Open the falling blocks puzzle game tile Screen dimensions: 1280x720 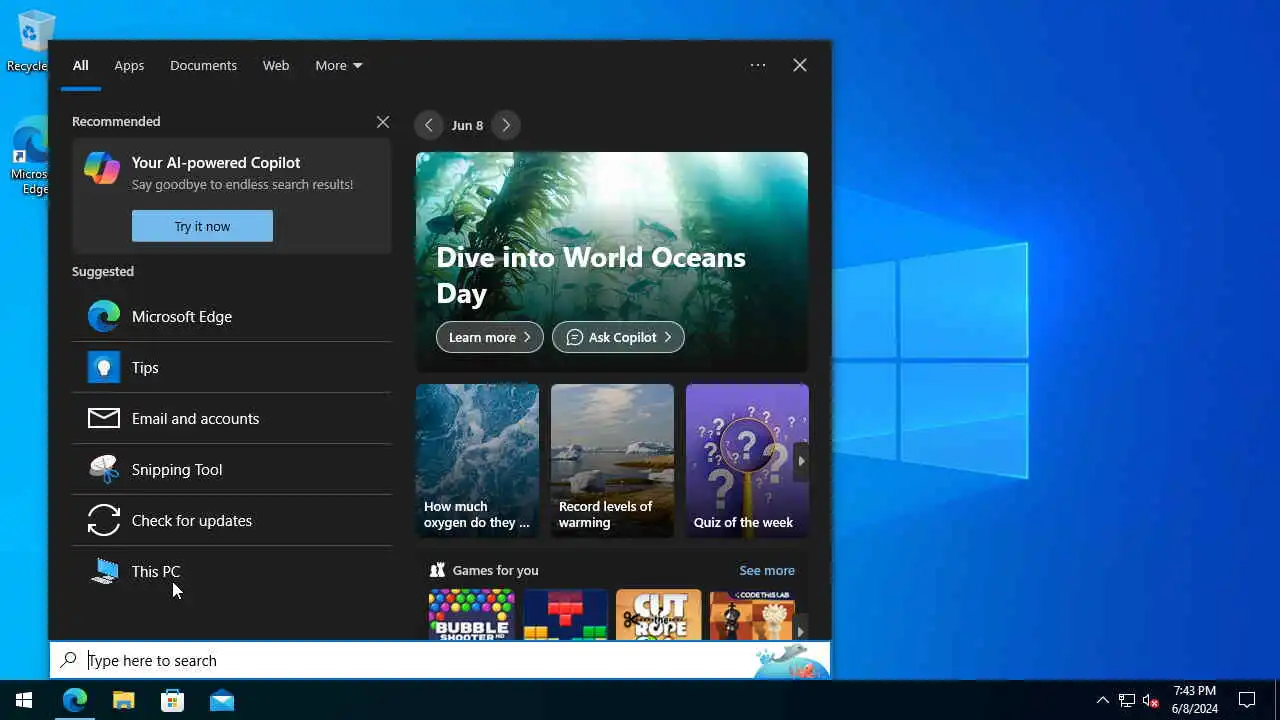[565, 614]
